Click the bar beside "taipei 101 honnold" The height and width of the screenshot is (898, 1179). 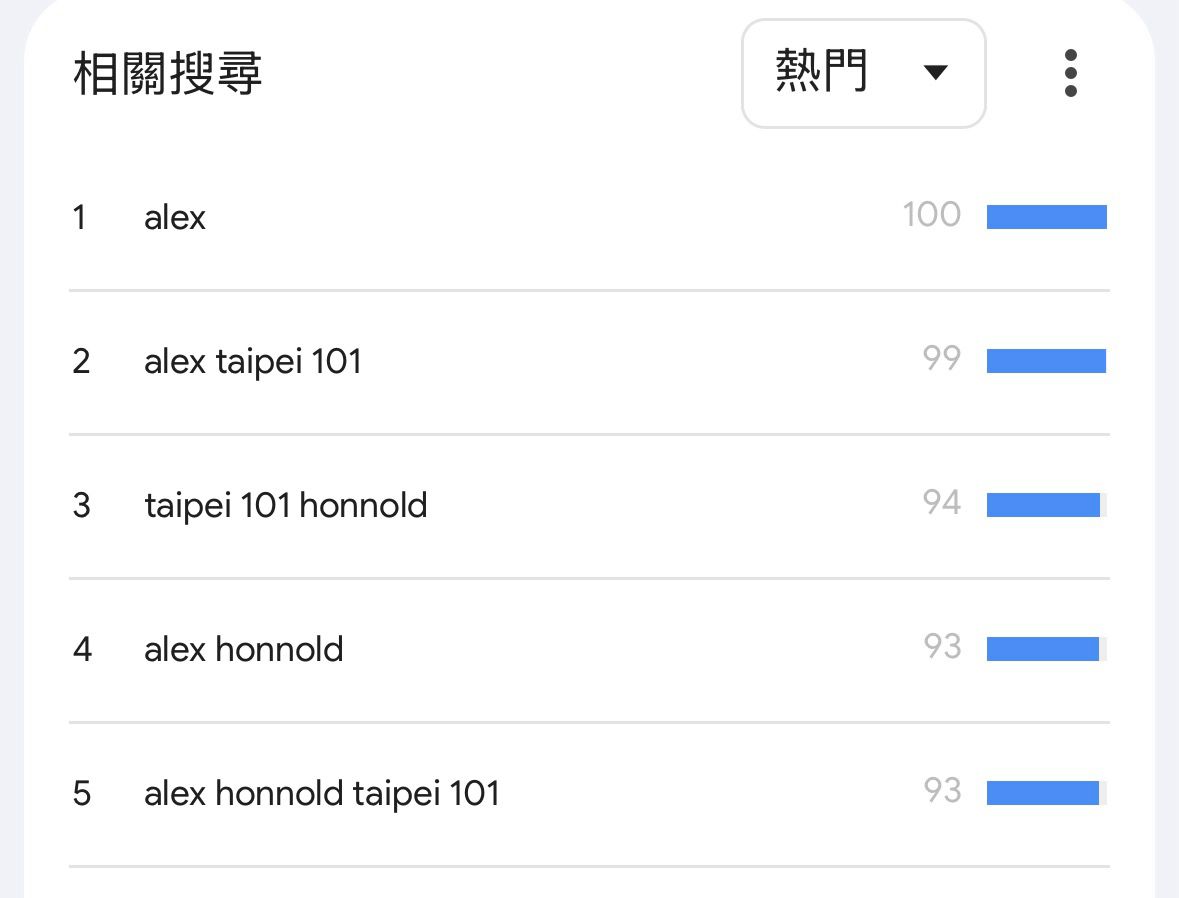1043,505
